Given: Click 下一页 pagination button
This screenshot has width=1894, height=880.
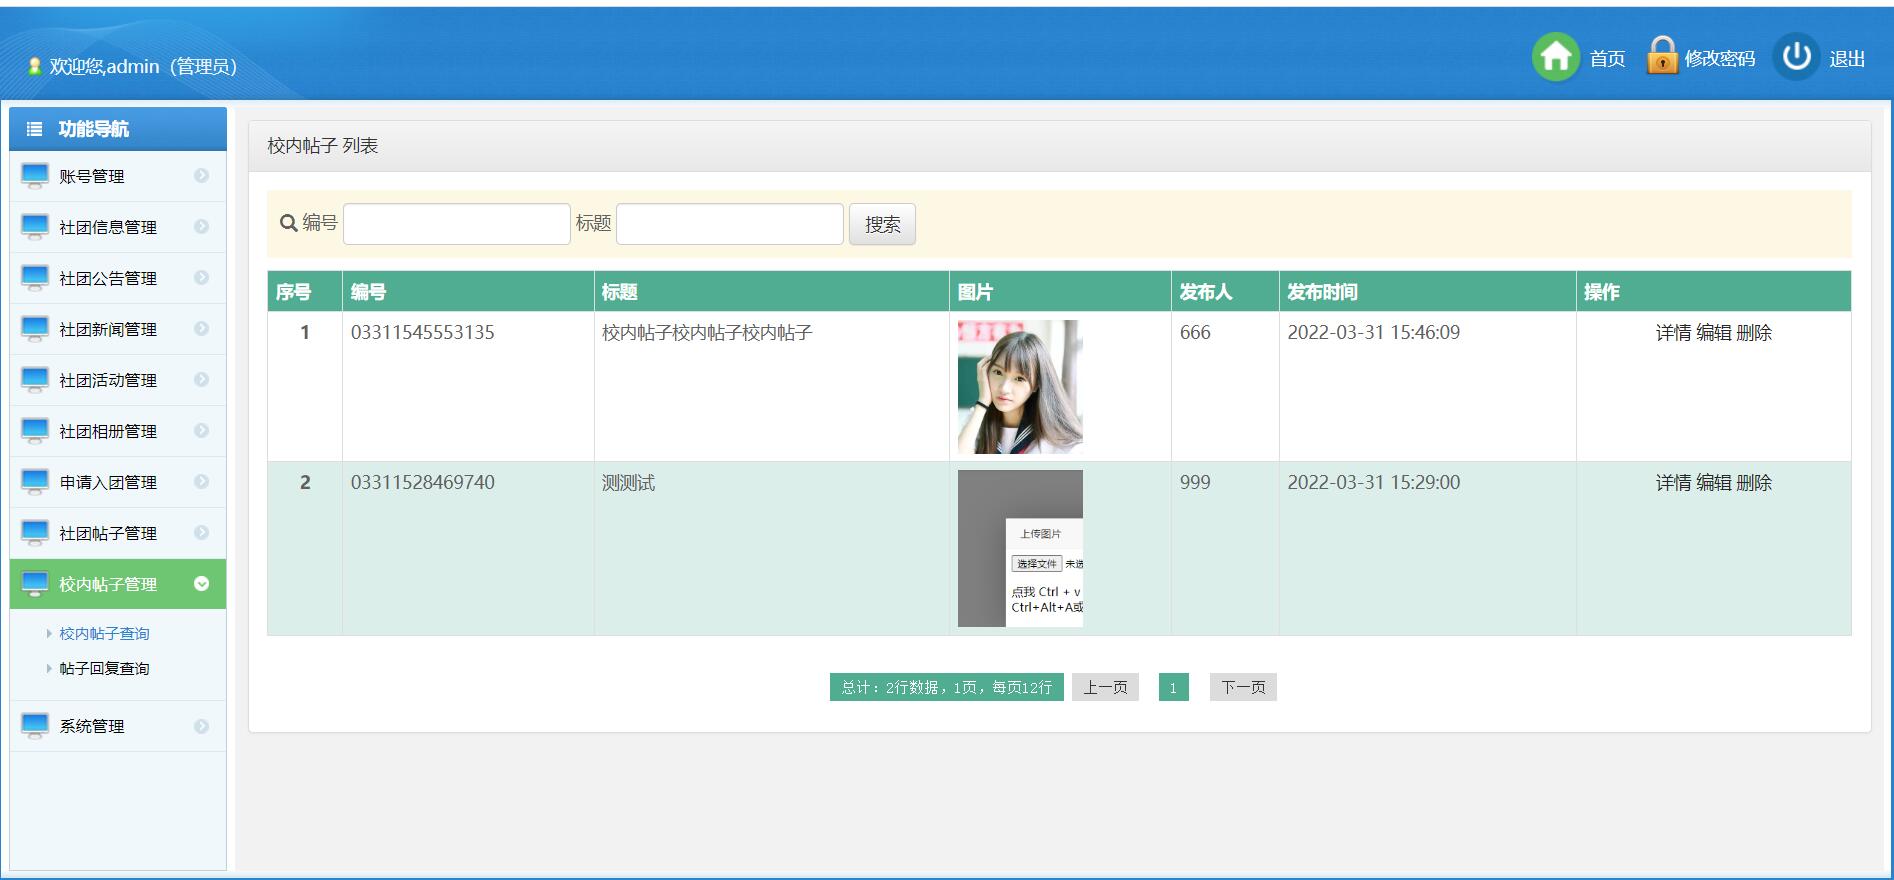Looking at the screenshot, I should 1243,687.
